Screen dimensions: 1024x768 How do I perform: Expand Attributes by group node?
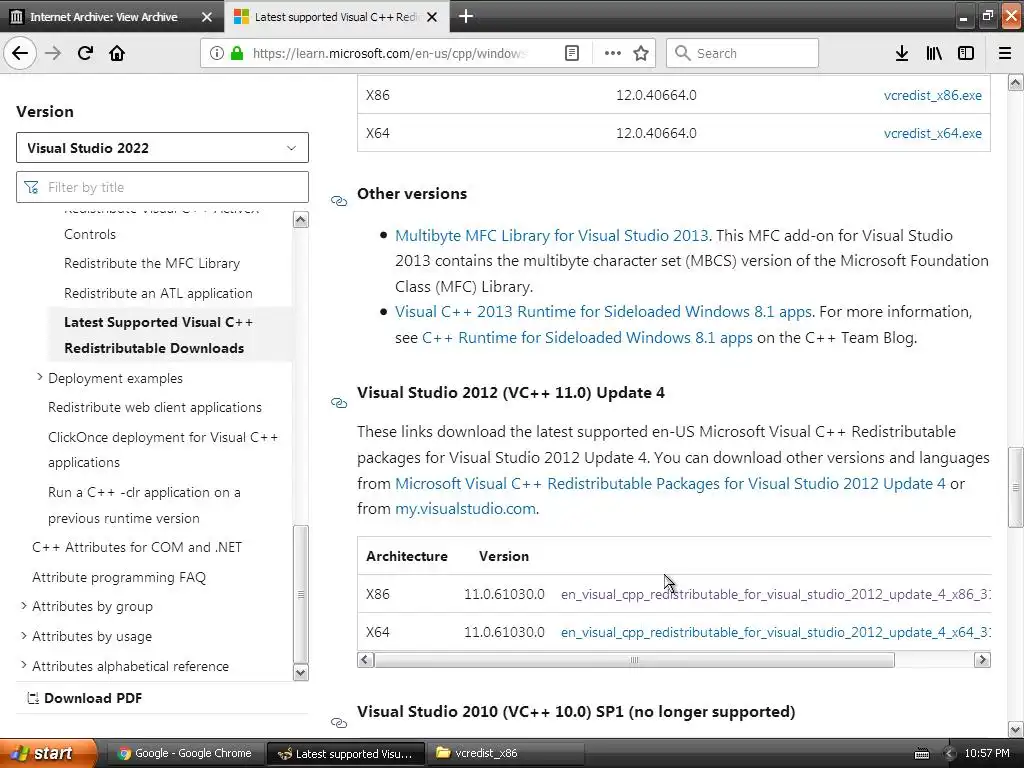point(24,605)
